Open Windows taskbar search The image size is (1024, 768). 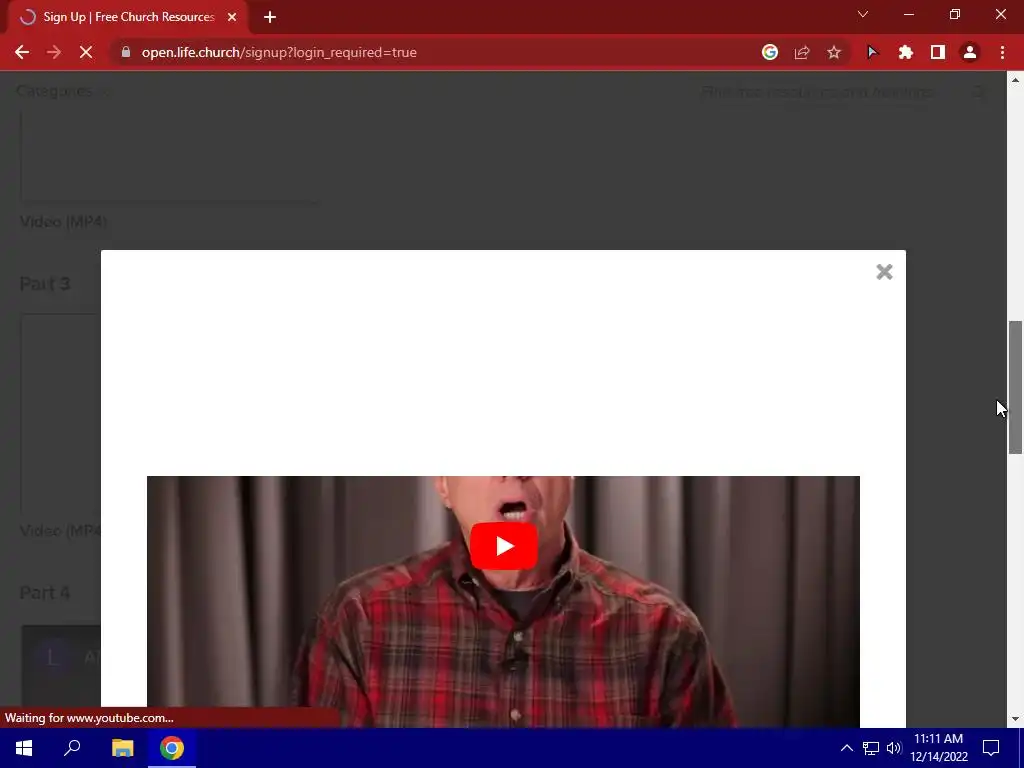72,748
